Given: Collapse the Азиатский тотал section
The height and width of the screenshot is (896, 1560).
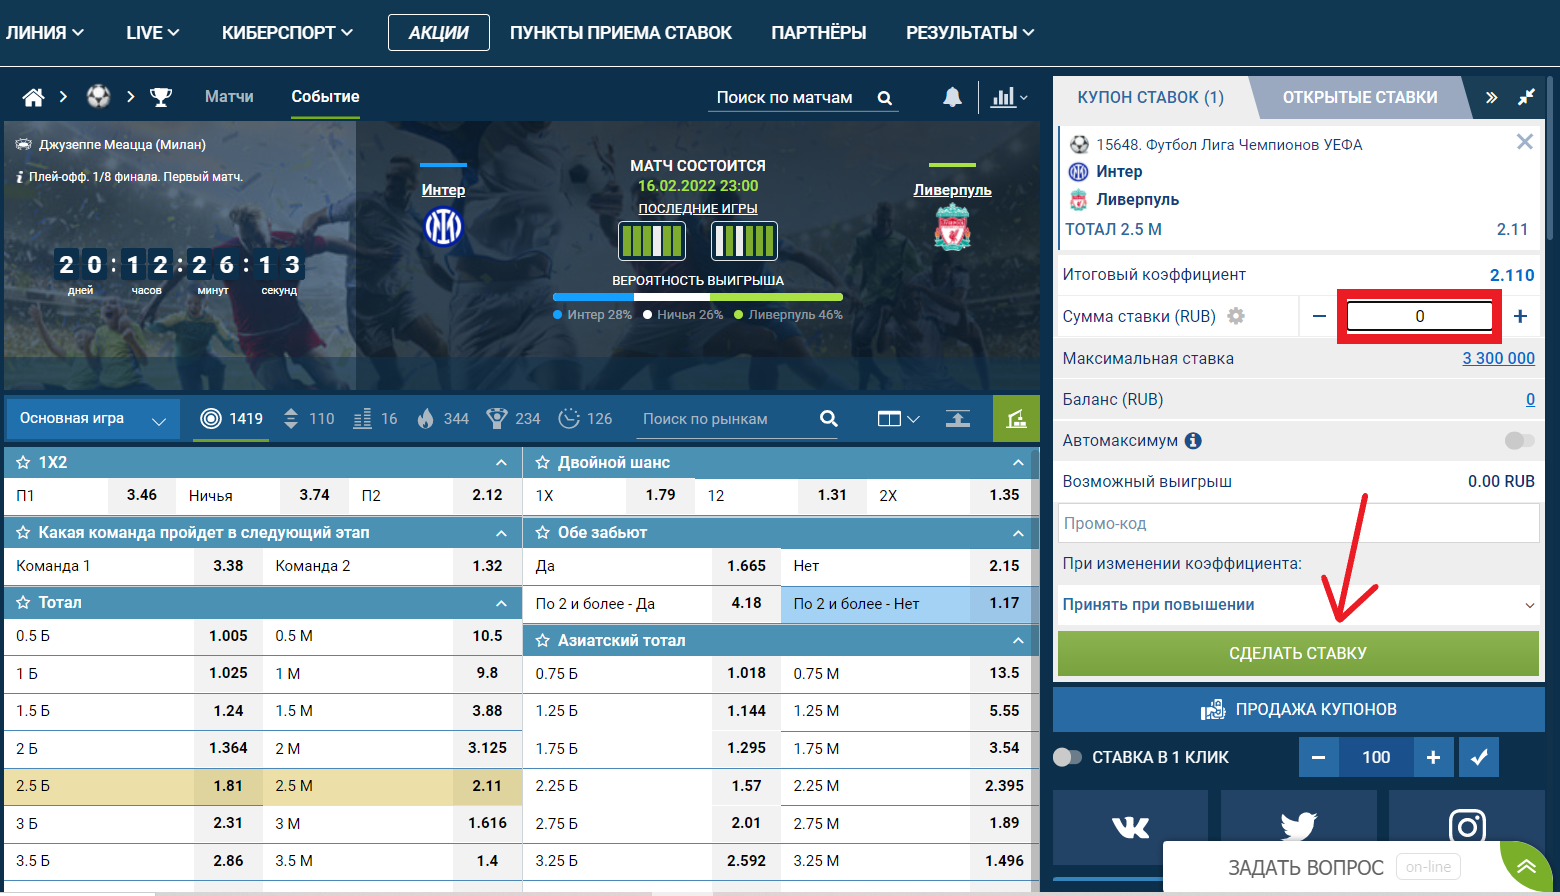Looking at the screenshot, I should pos(1018,641).
